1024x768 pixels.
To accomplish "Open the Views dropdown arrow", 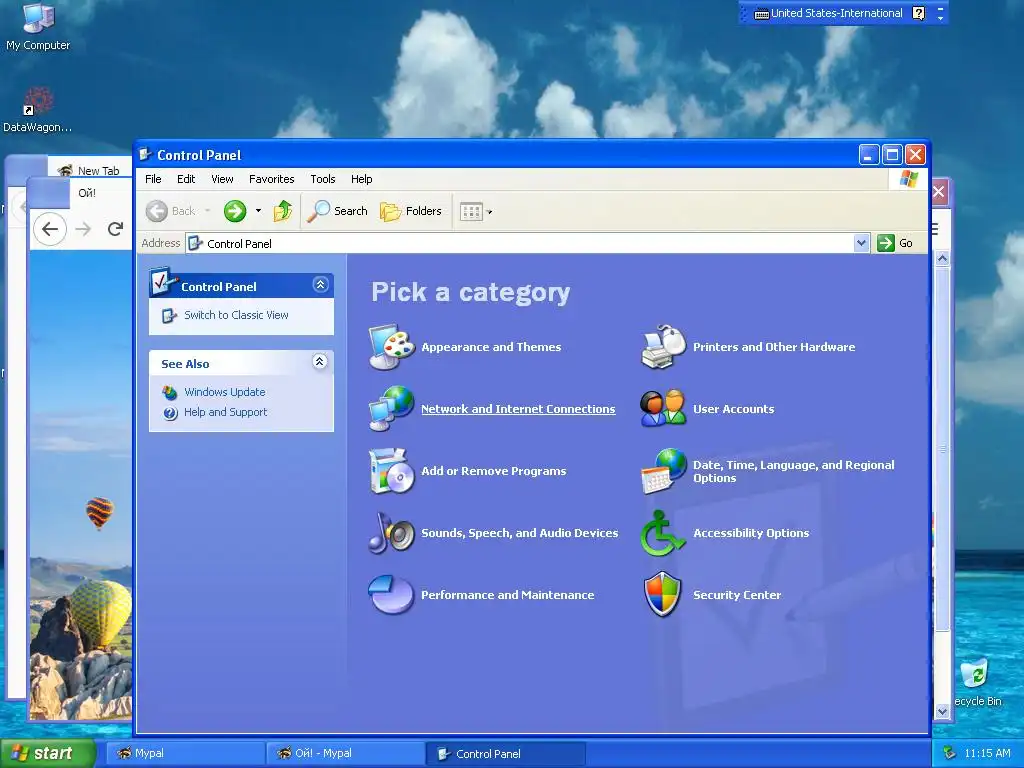I will (x=490, y=212).
